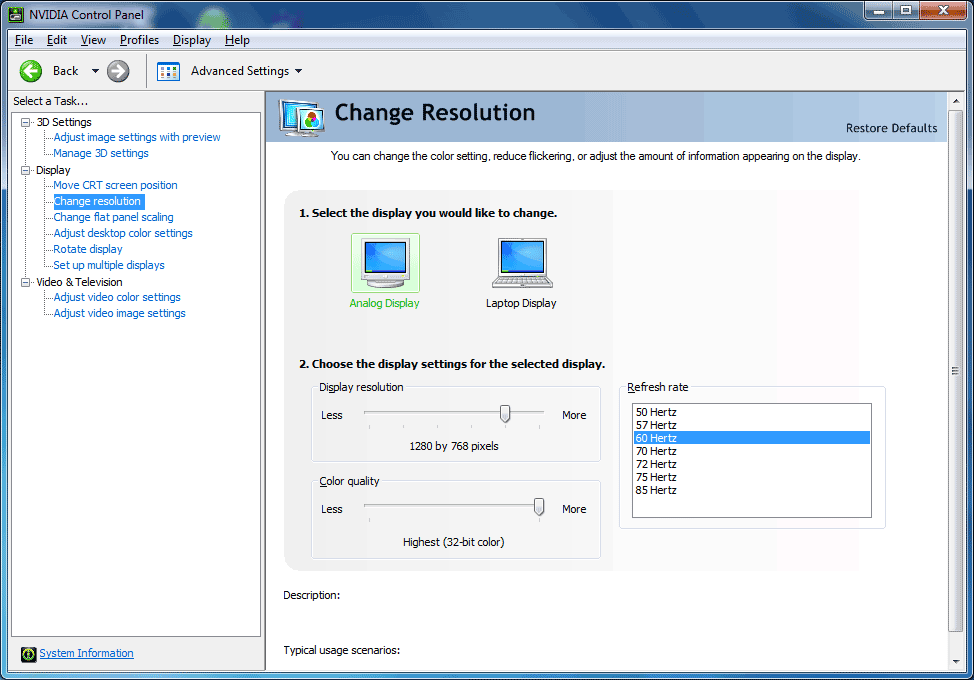This screenshot has width=974, height=680.
Task: Collapse the Video & Television tree node
Action: 25,282
